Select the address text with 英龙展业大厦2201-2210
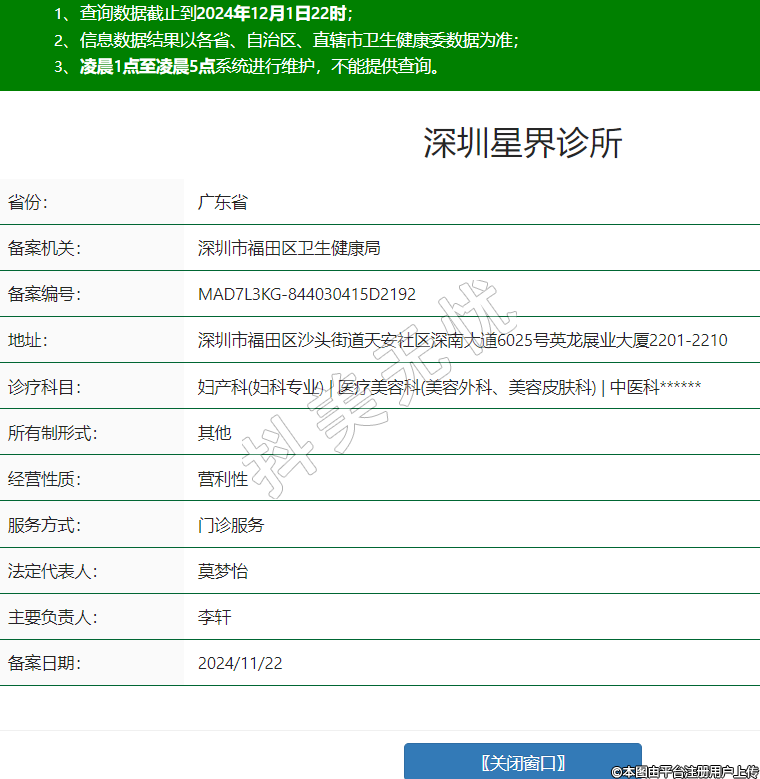The width and height of the screenshot is (760, 779). pos(462,340)
